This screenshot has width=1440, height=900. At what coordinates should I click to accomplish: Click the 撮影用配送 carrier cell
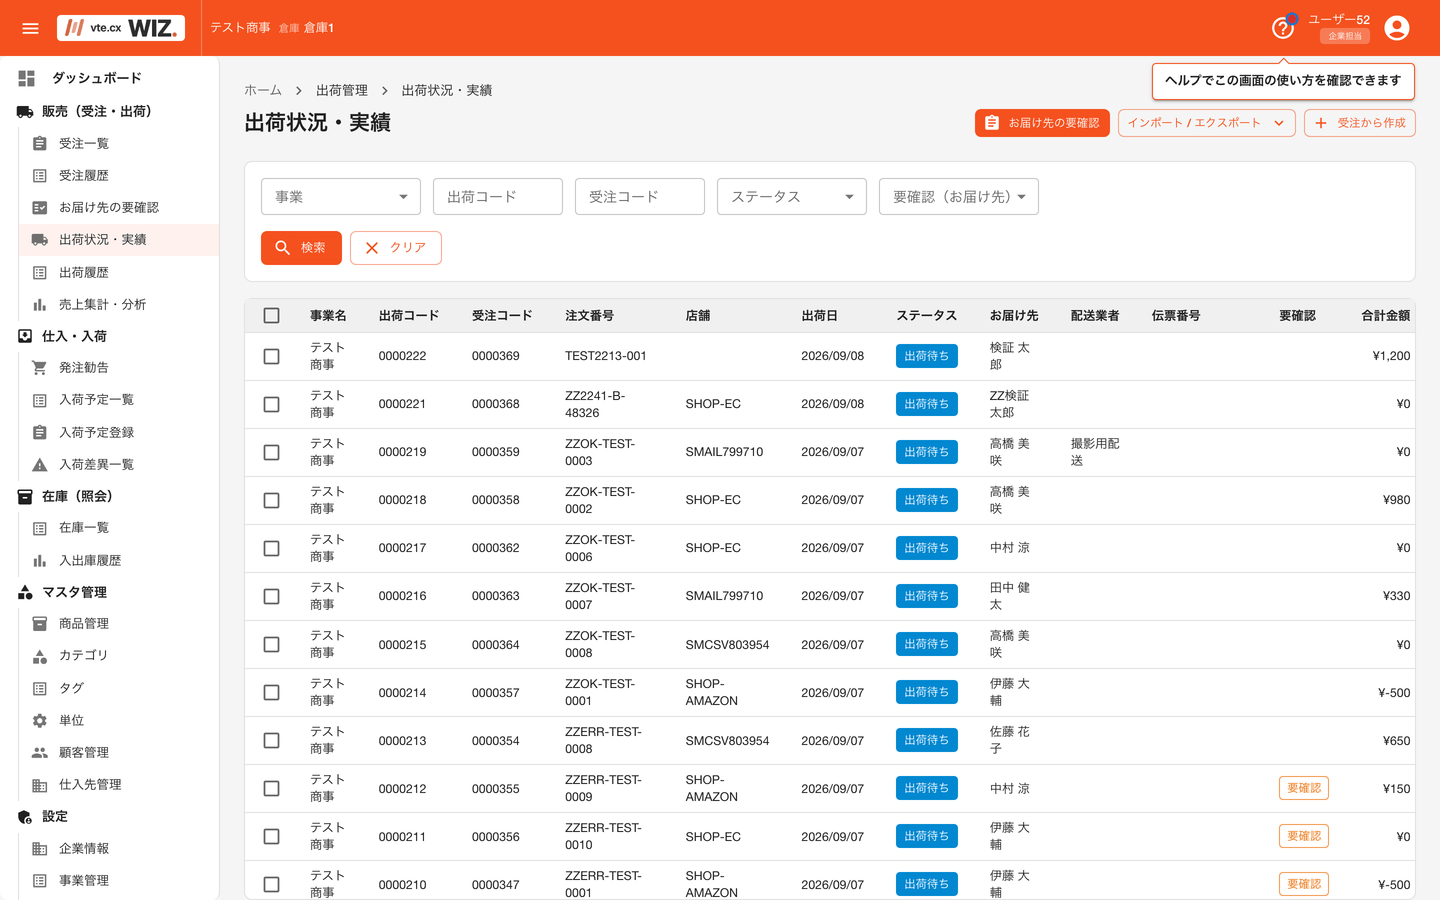[x=1095, y=452]
